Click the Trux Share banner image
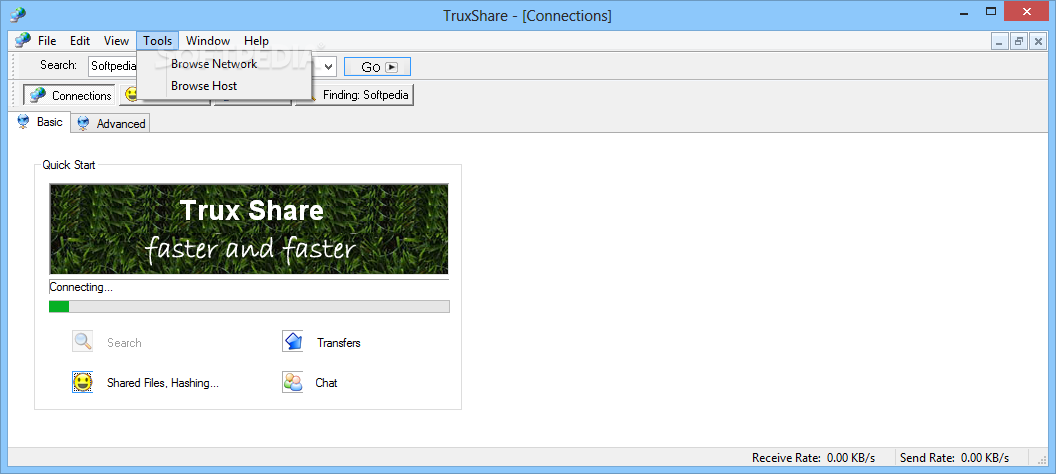1056x474 pixels. [249, 229]
